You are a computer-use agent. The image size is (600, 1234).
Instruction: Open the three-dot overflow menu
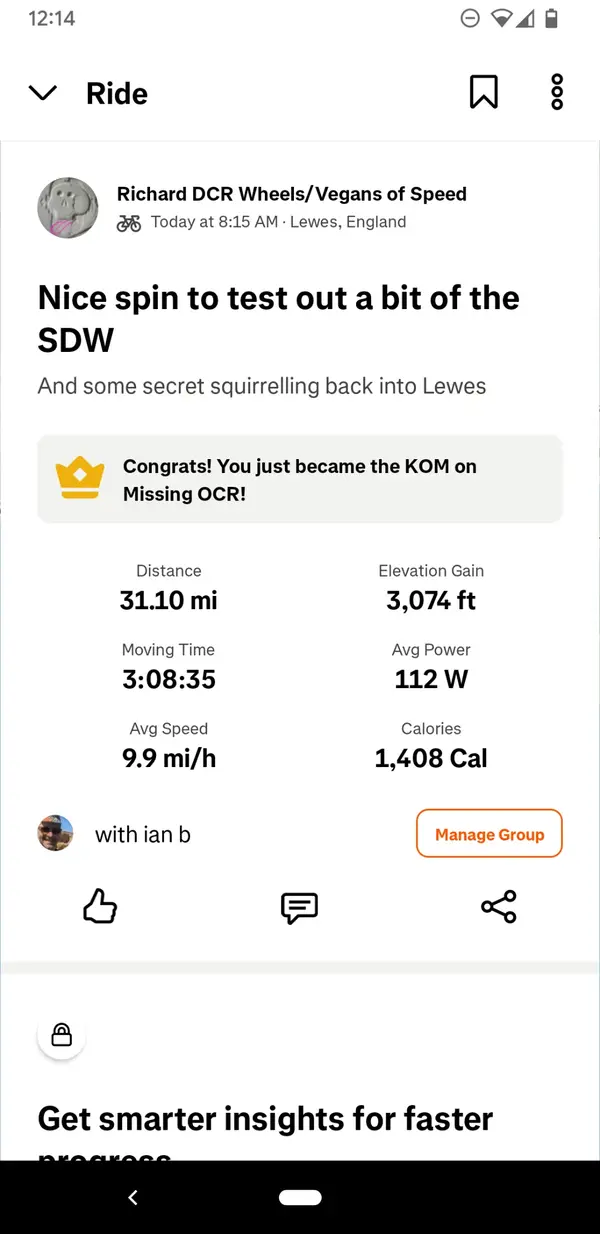557,92
